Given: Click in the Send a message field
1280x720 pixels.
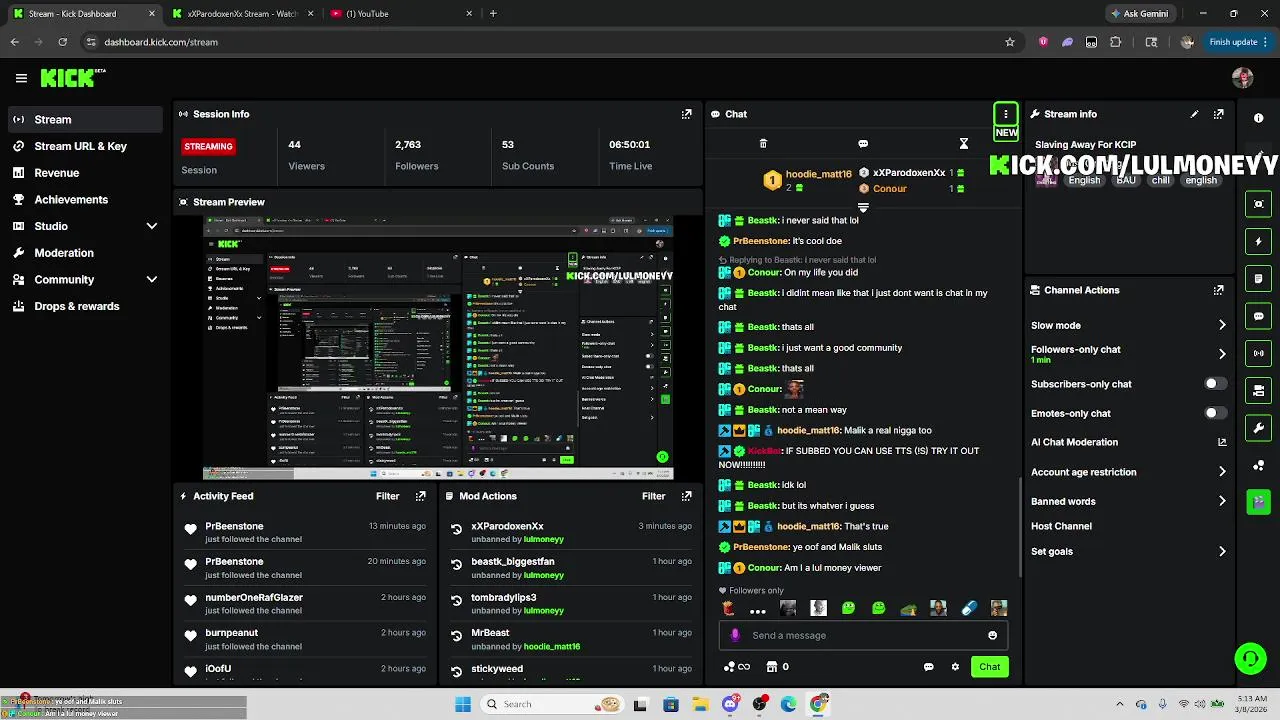Looking at the screenshot, I should pyautogui.click(x=863, y=635).
